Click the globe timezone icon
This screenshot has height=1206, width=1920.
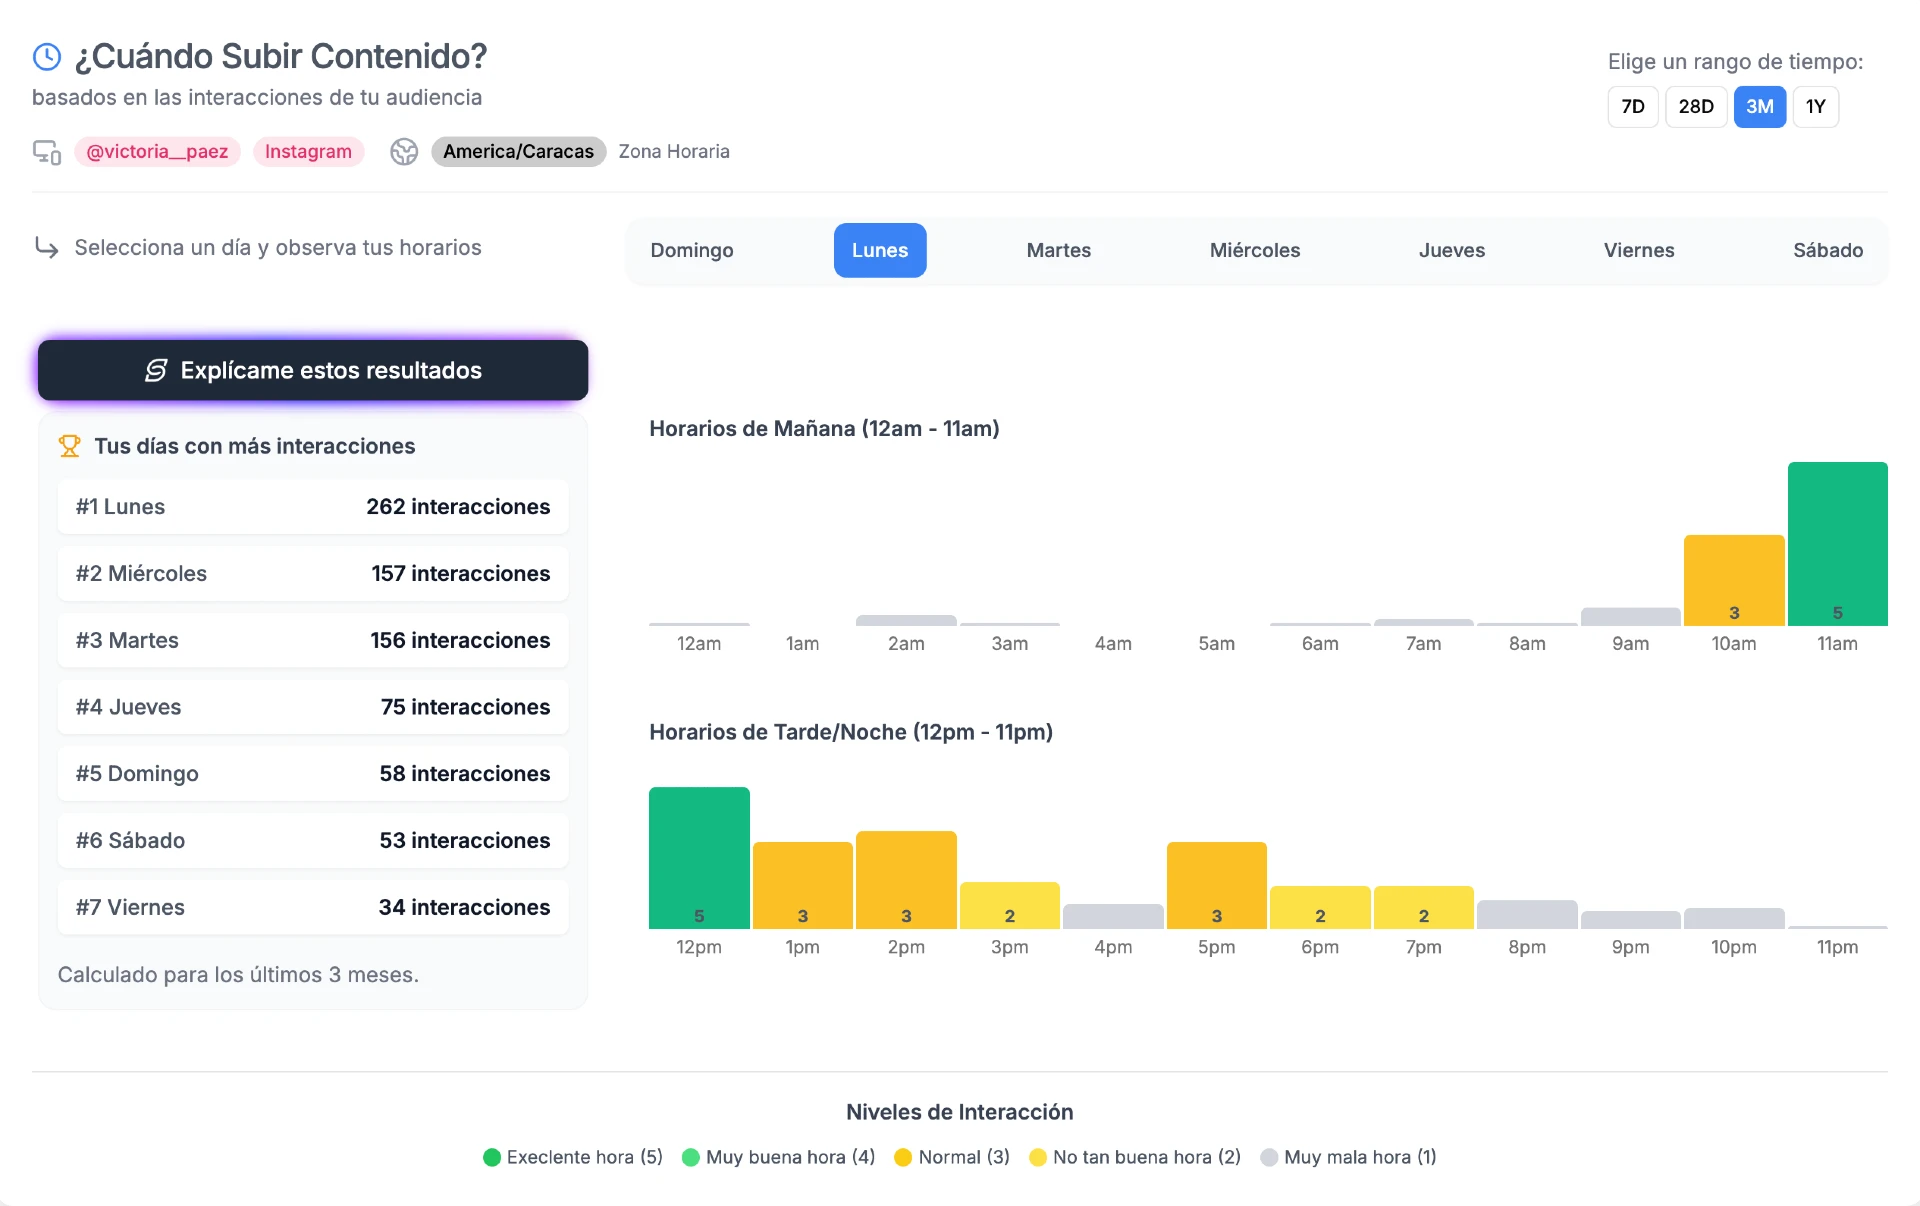point(404,152)
